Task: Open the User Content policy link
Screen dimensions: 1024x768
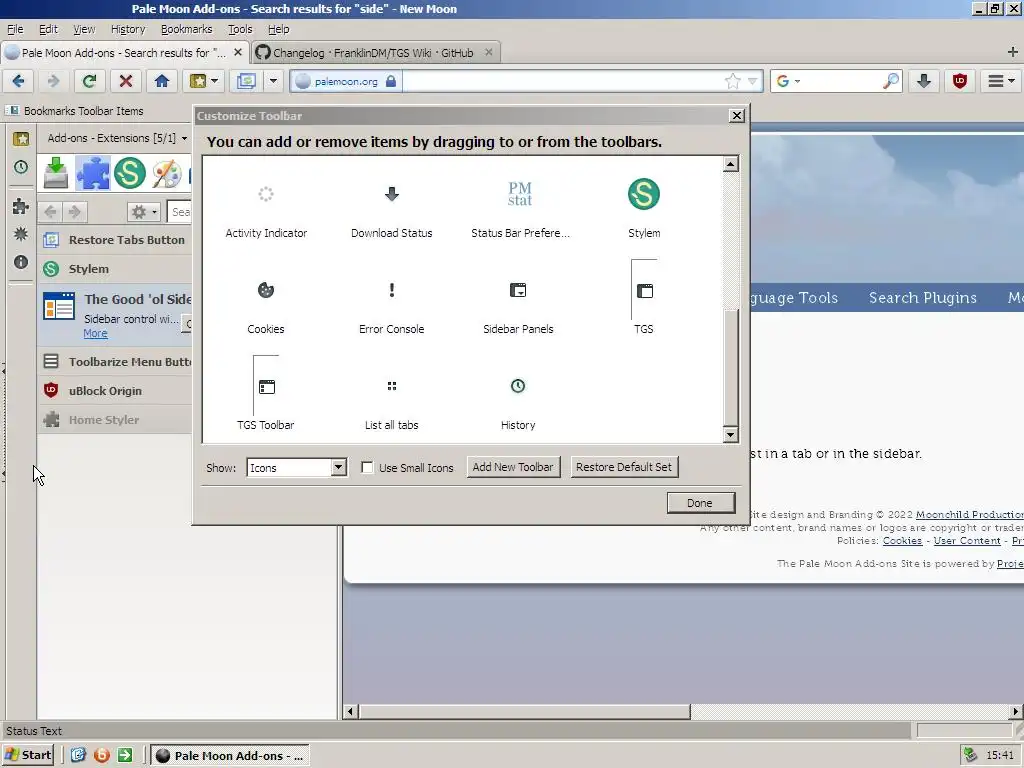Action: pyautogui.click(x=967, y=541)
